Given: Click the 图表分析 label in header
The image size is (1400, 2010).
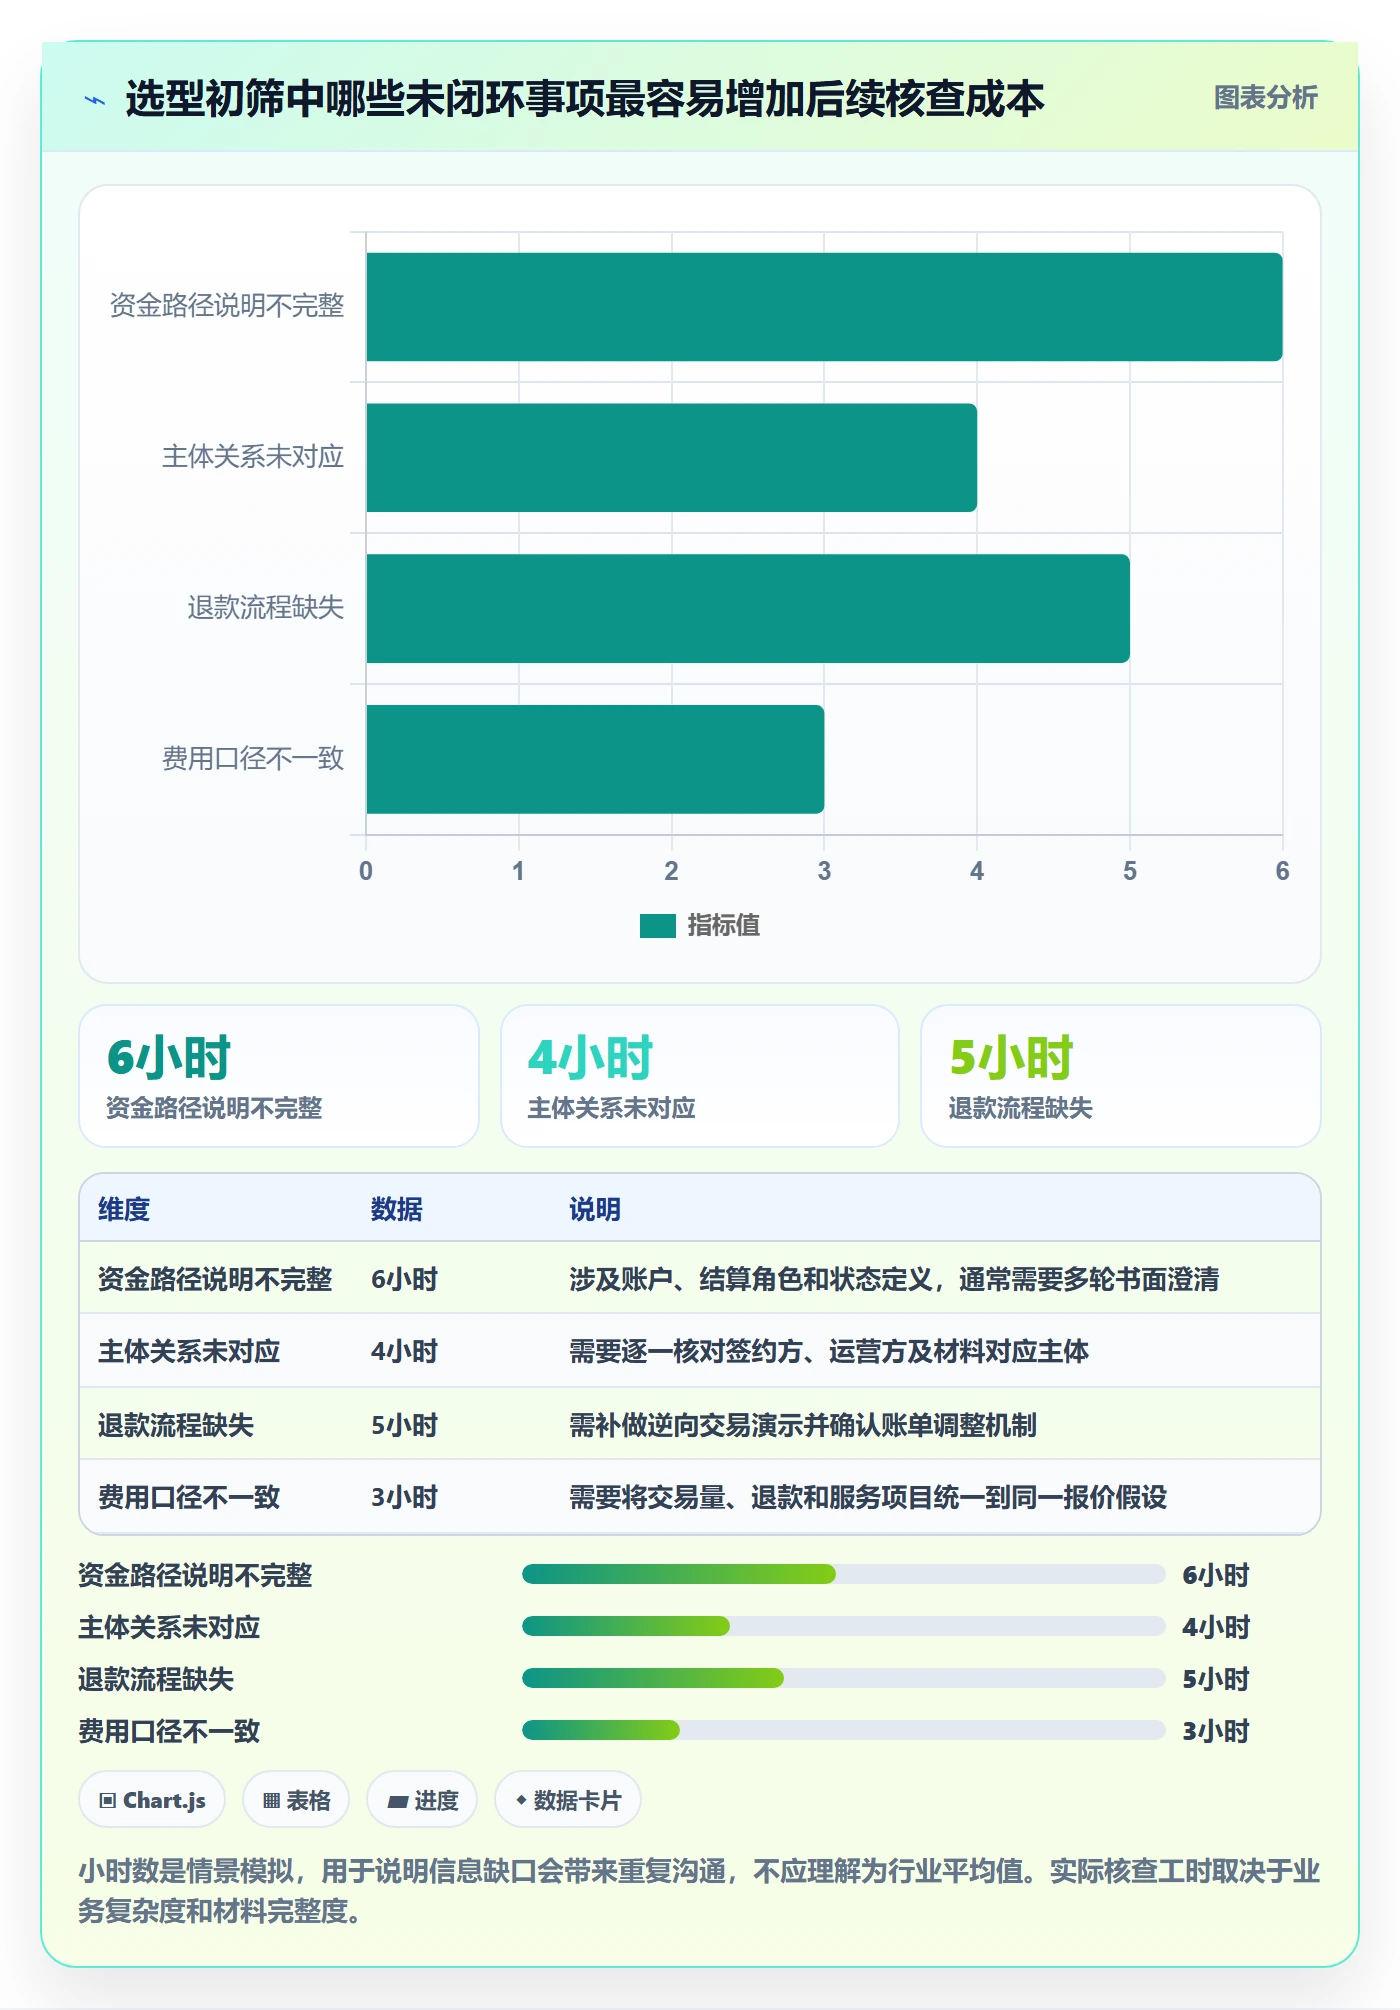Looking at the screenshot, I should pos(1265,97).
